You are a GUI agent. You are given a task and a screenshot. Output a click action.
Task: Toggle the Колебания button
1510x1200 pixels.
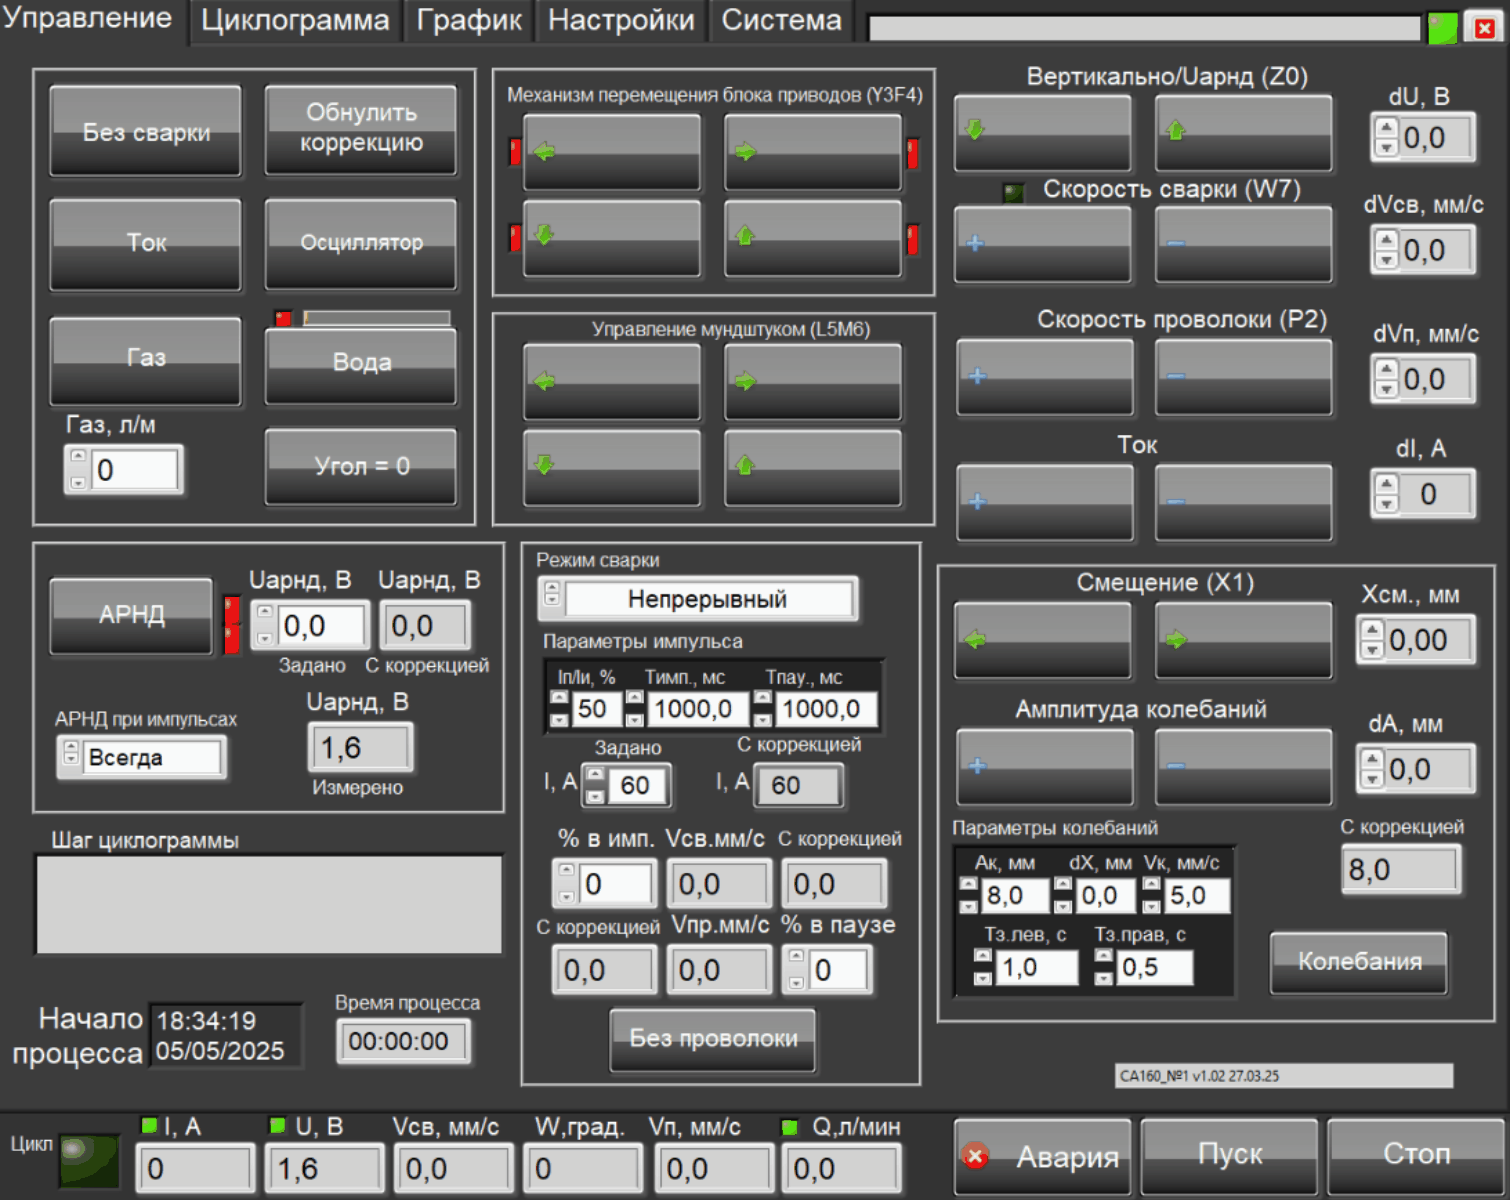coord(1358,962)
